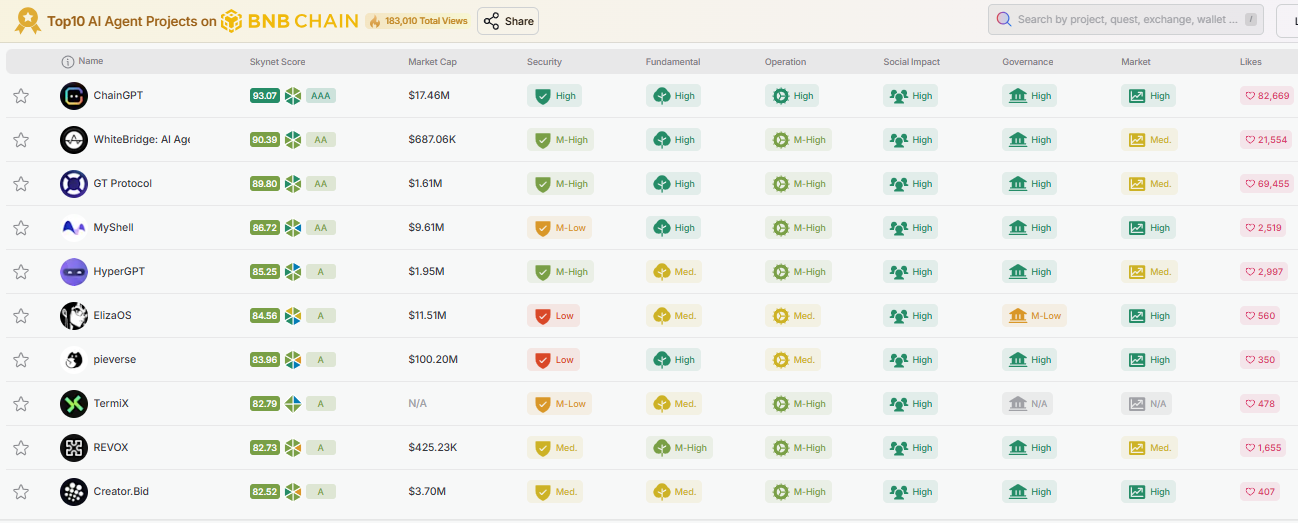Screen dimensions: 1298x523
Task: Open the HyperGPT project link
Action: pyautogui.click(x=119, y=272)
